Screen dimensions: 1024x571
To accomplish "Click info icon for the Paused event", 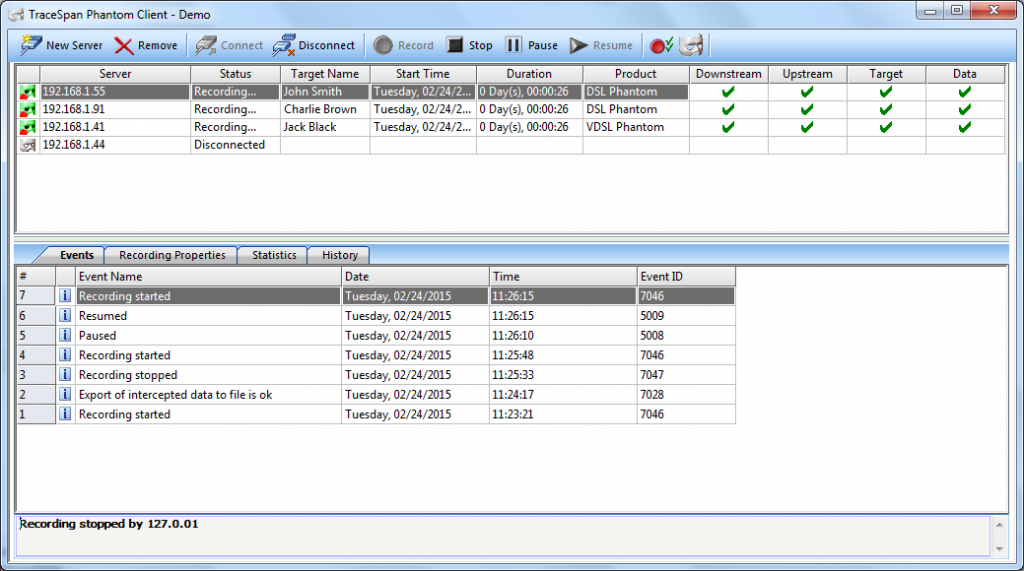I will click(x=66, y=336).
